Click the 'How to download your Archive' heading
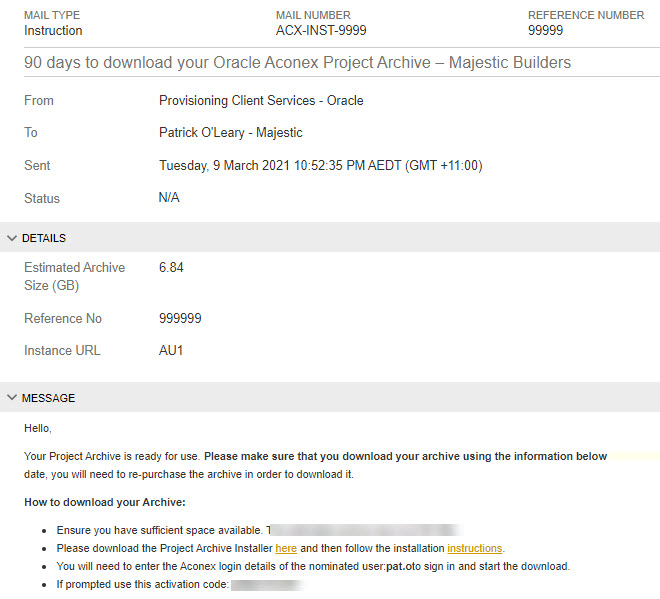 coord(105,502)
